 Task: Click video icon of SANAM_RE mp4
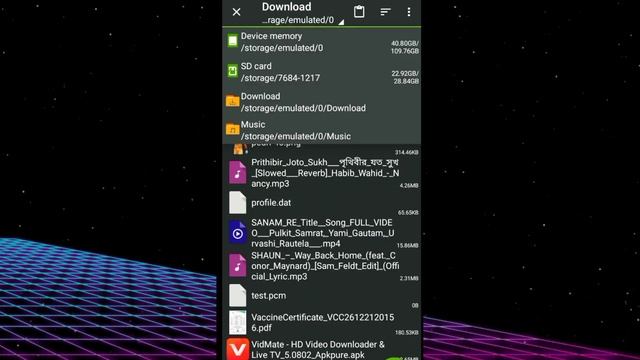tap(237, 232)
